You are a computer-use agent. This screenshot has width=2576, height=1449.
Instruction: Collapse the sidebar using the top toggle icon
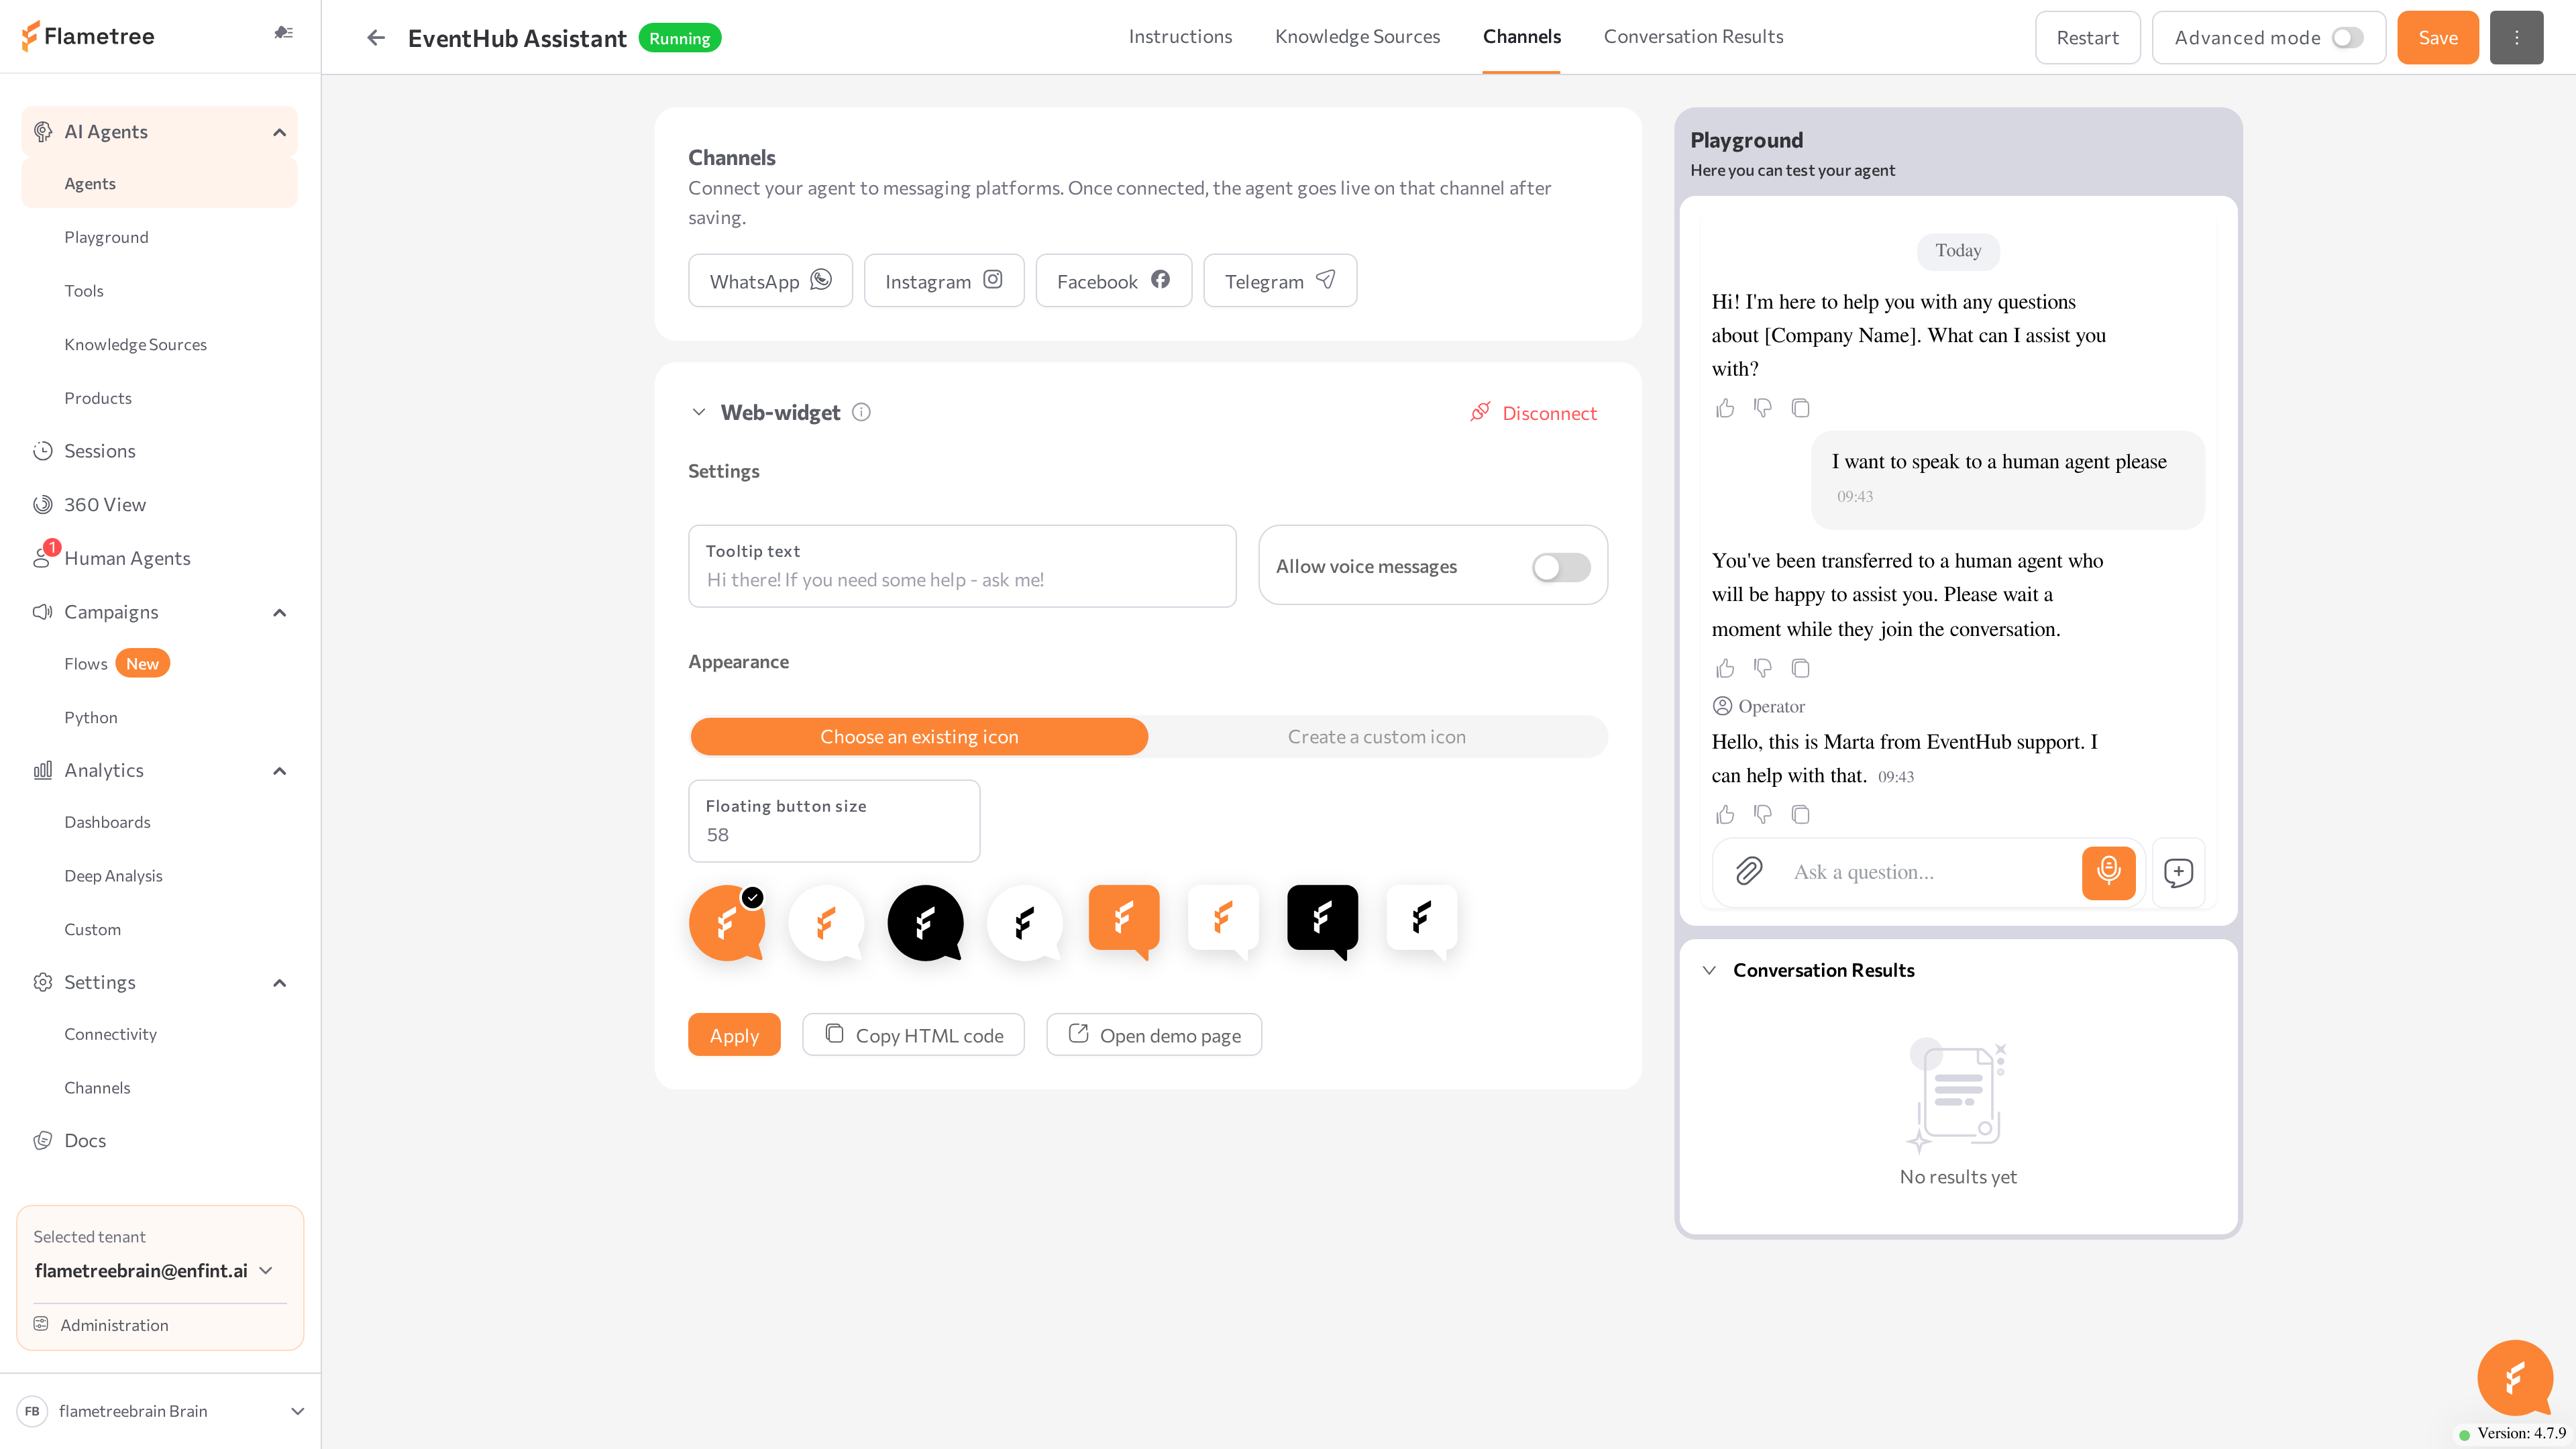point(283,33)
